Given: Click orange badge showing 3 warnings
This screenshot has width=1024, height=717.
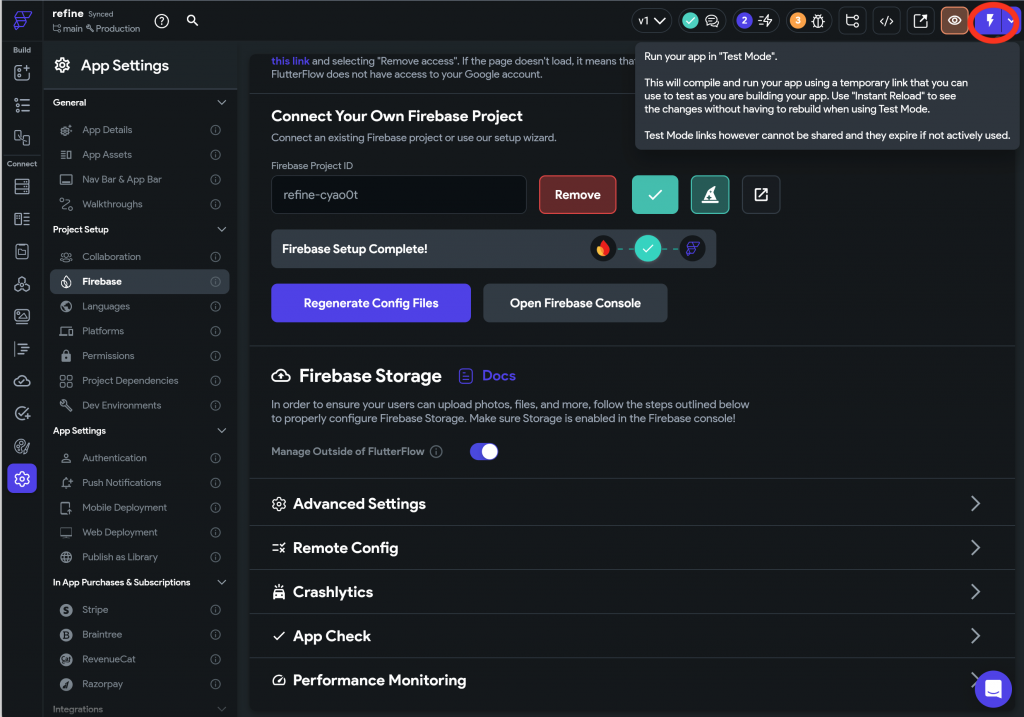Looking at the screenshot, I should pyautogui.click(x=797, y=21).
